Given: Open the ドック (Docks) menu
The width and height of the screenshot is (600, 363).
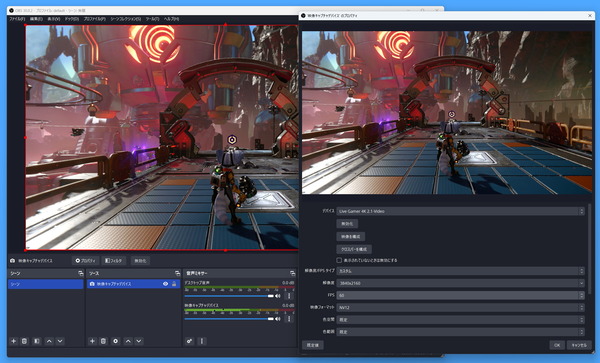Looking at the screenshot, I should click(x=72, y=19).
